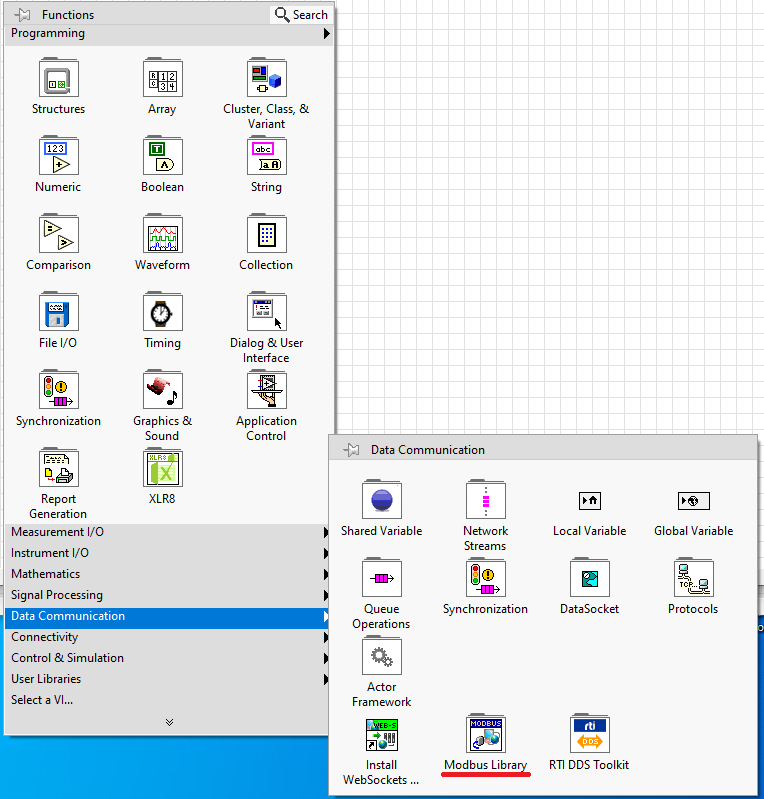Open Synchronization in the Data Communication palette

click(x=486, y=578)
